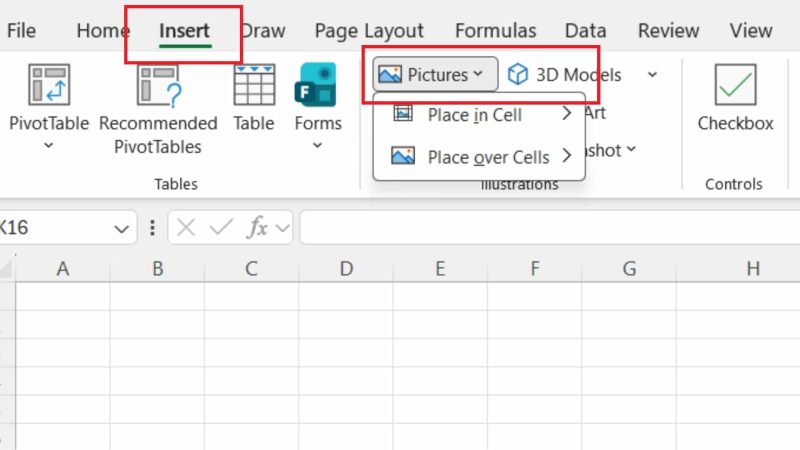The image size is (800, 450).
Task: Choose Place over Cells menu option
Action: [481, 157]
